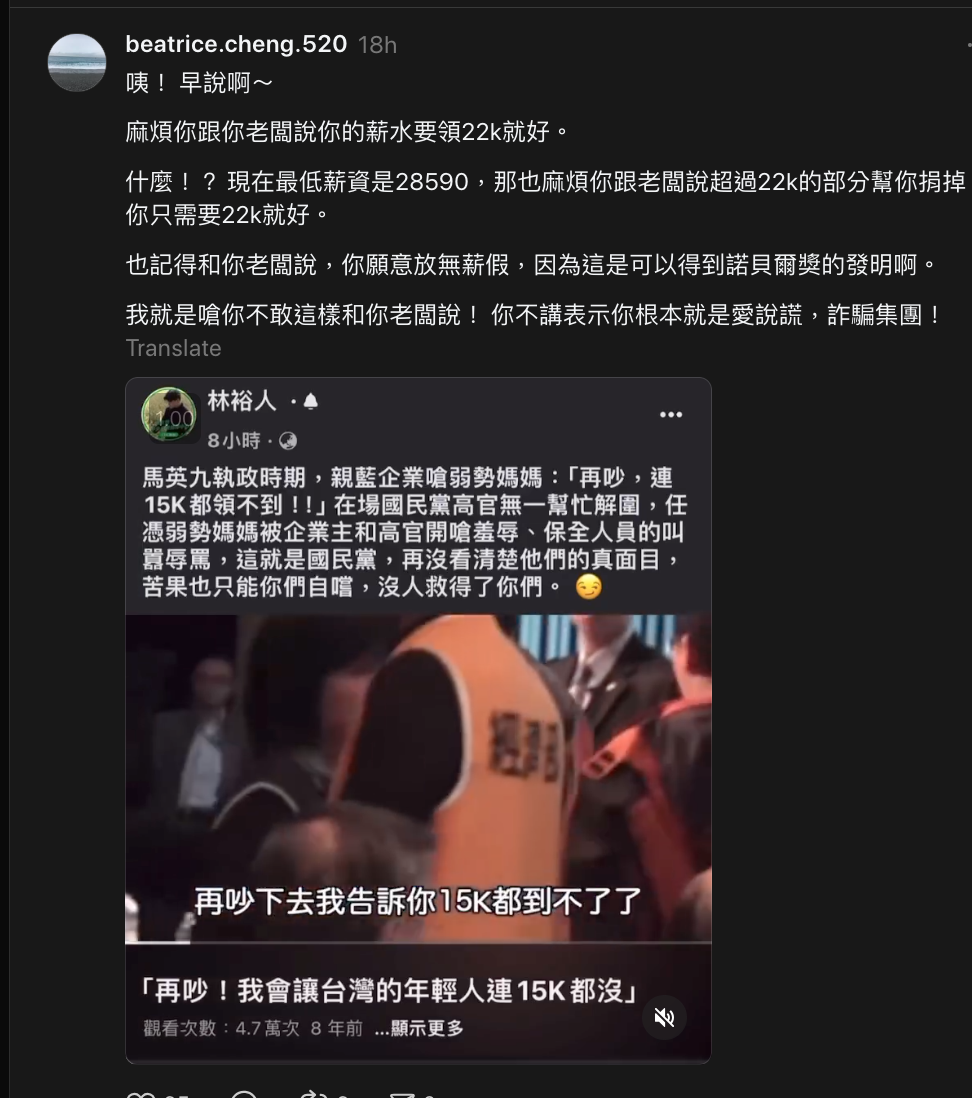
Task: Click the Translate link below the post
Action: click(173, 348)
